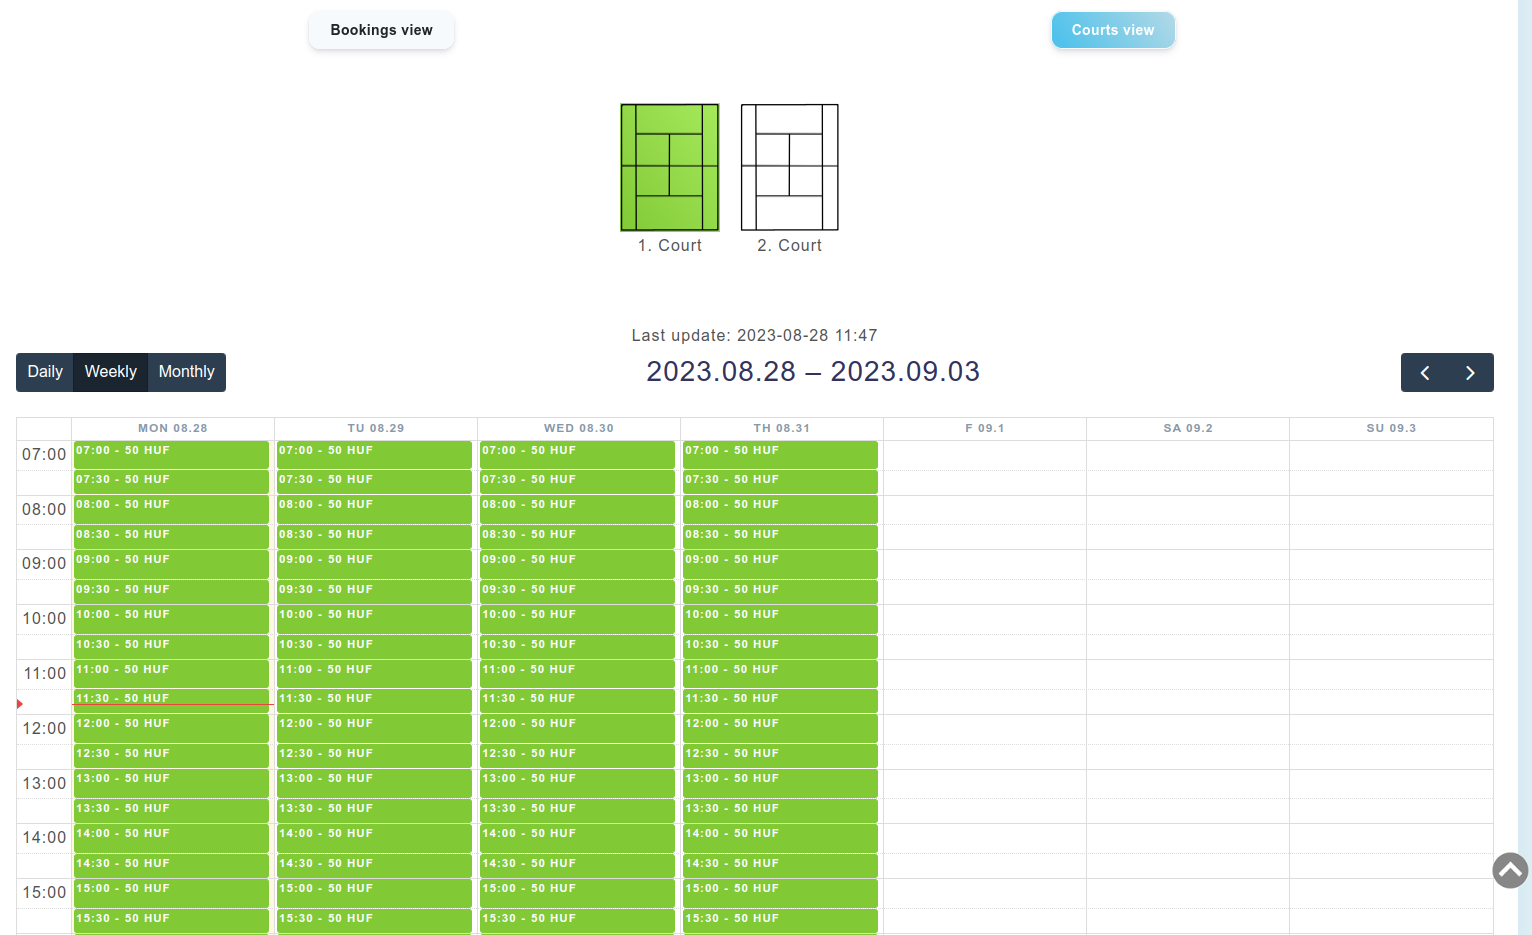Open the SU 09.3 day header

point(1391,428)
